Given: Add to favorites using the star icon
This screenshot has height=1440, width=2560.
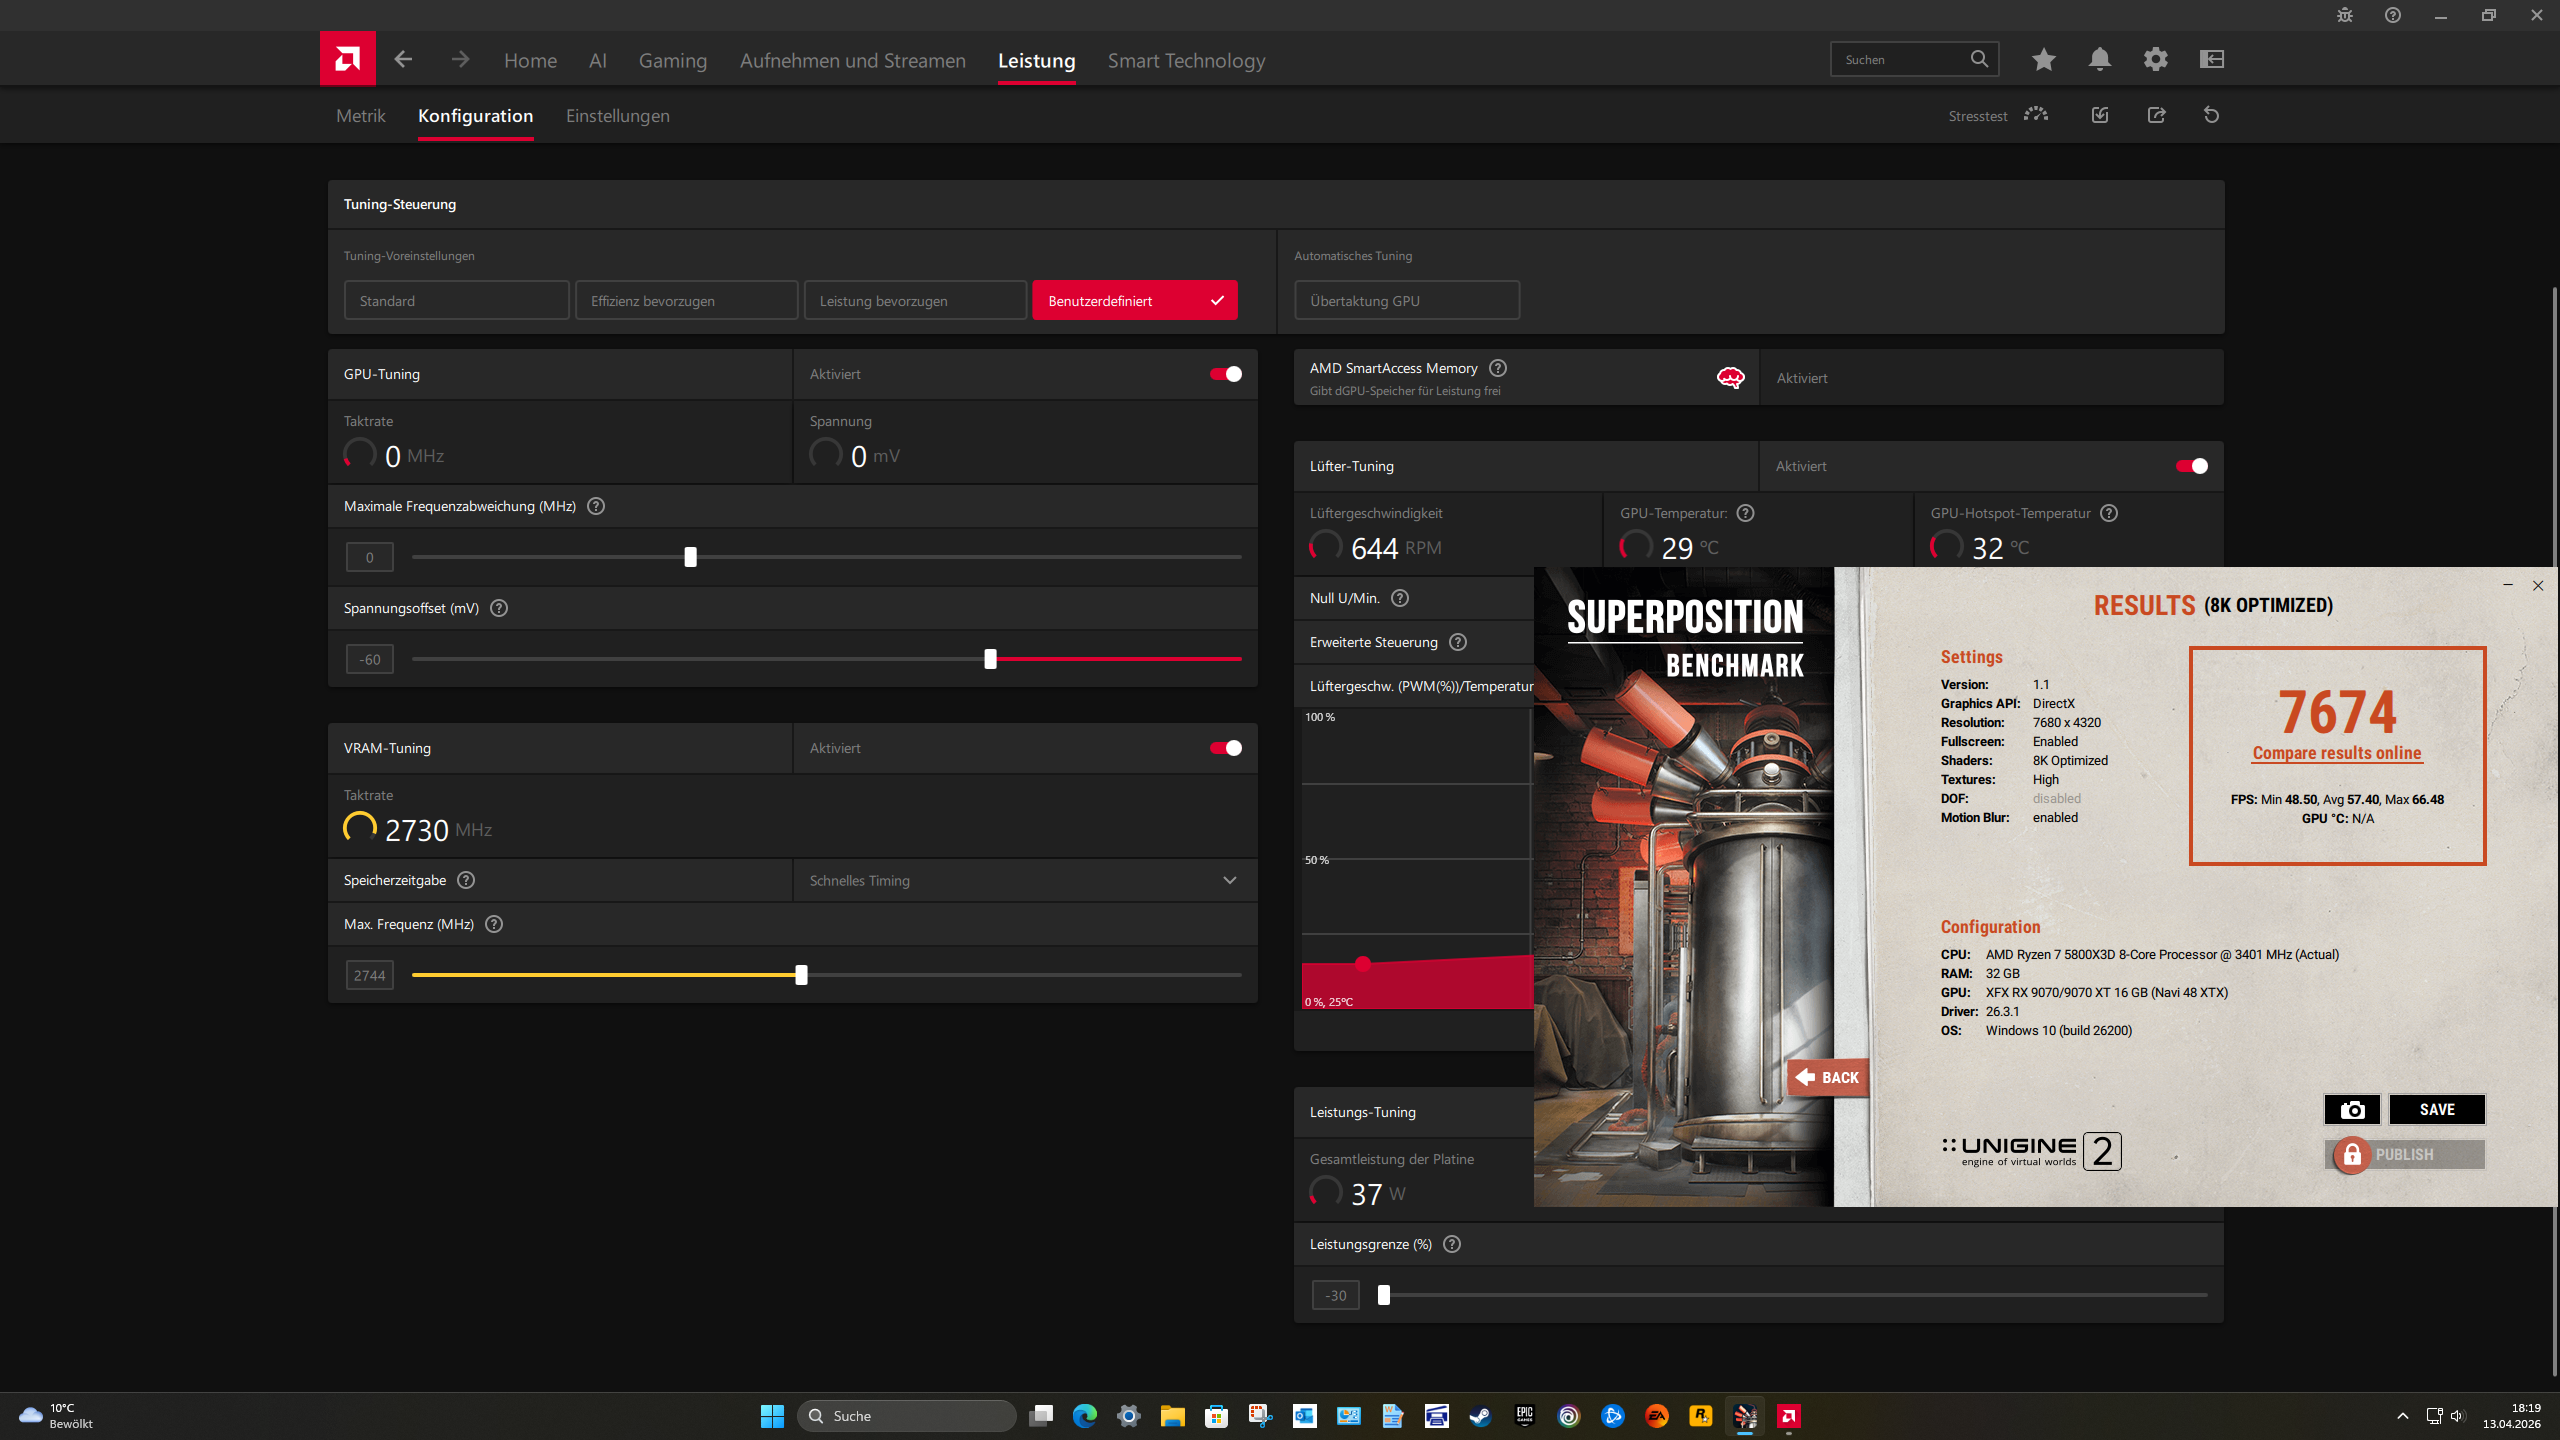Looking at the screenshot, I should click(2043, 59).
